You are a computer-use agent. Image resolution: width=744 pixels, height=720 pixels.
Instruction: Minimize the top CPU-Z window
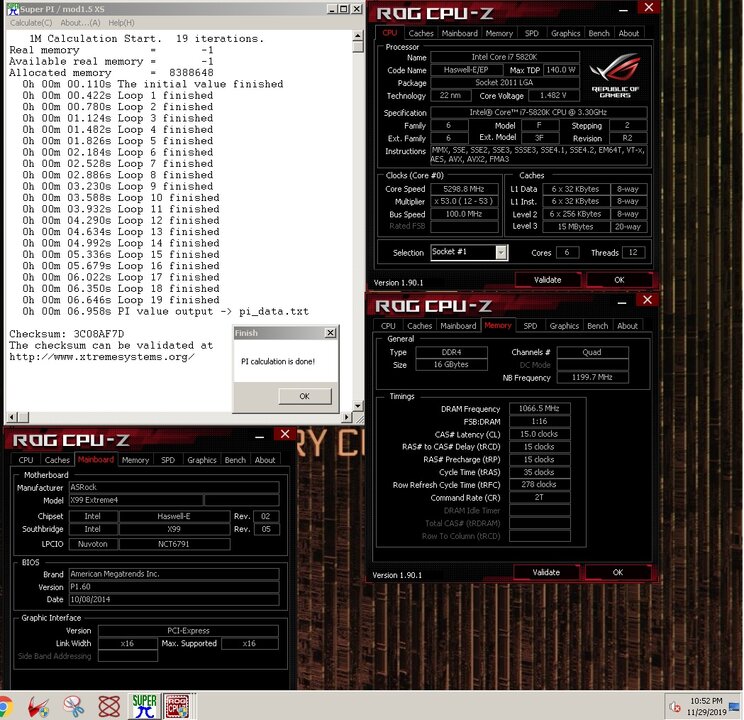pos(623,10)
